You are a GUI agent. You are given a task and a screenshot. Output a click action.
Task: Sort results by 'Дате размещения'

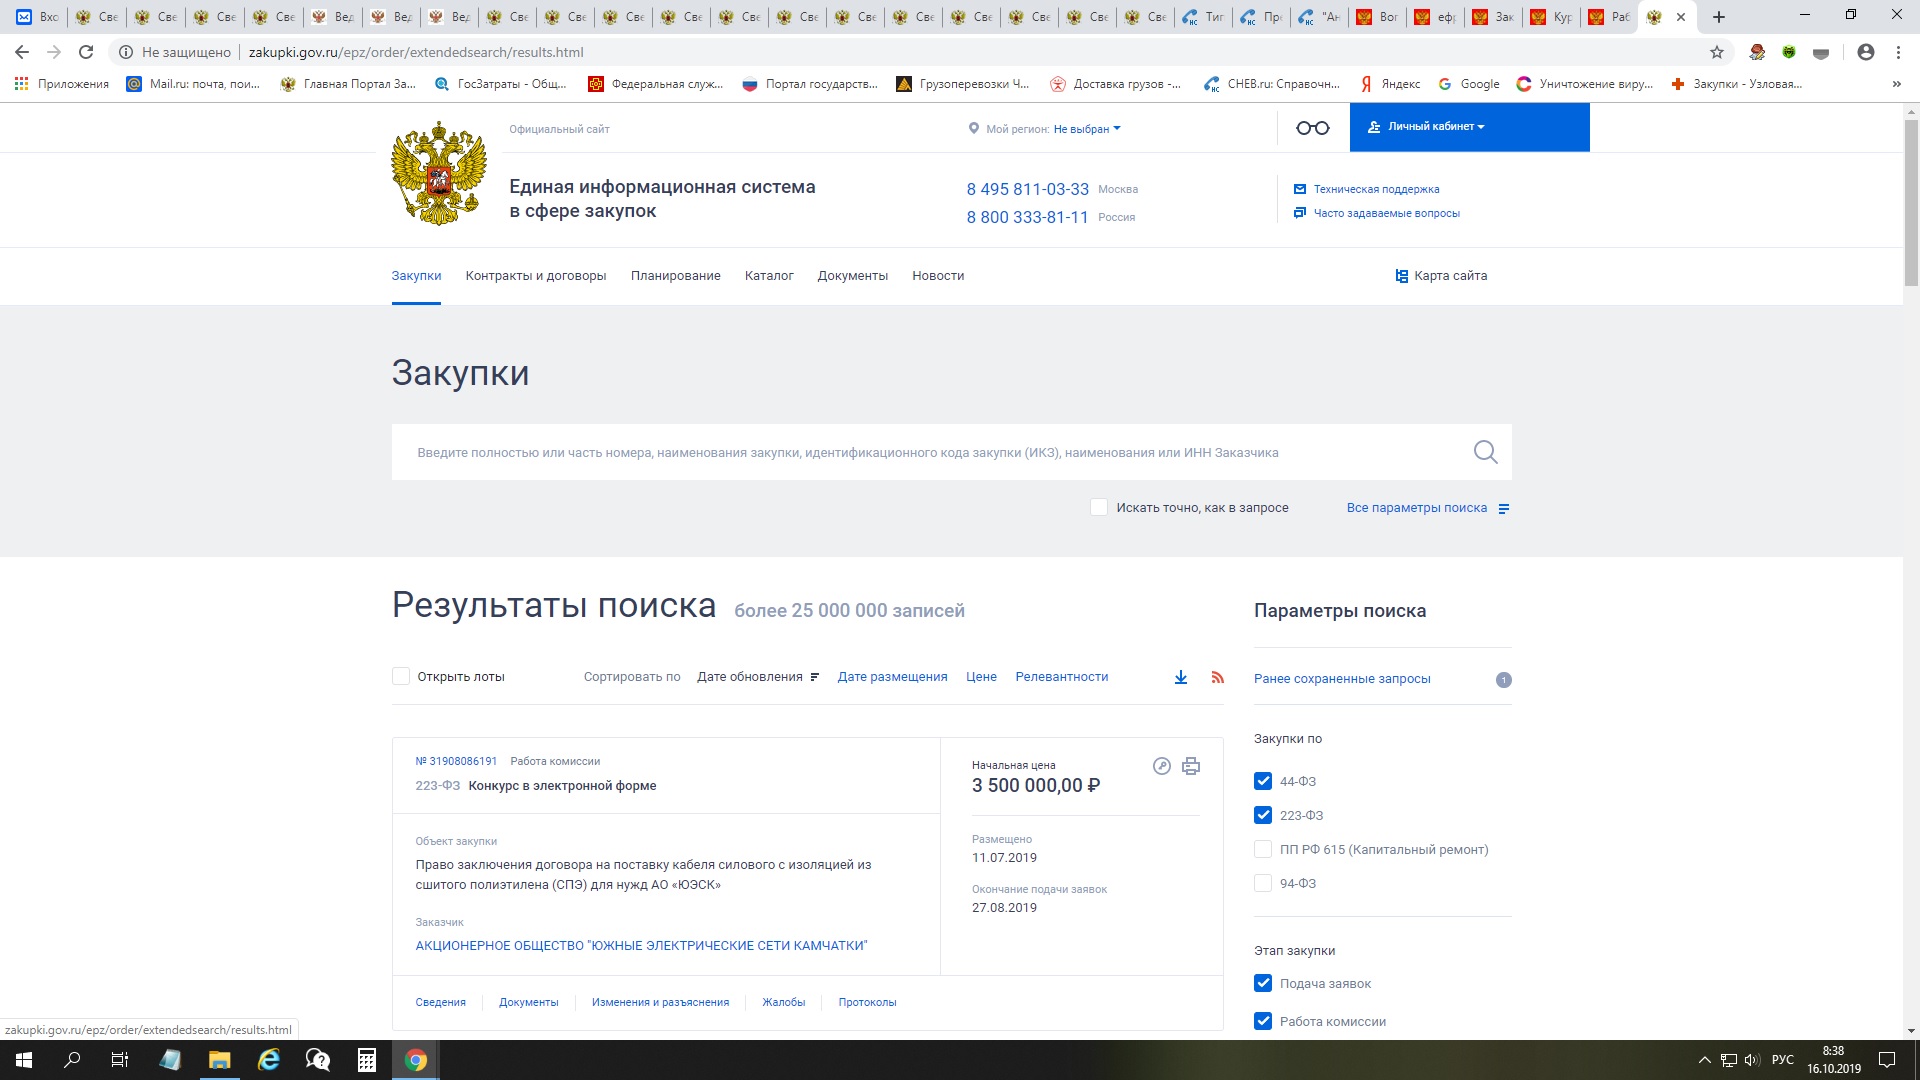point(892,677)
